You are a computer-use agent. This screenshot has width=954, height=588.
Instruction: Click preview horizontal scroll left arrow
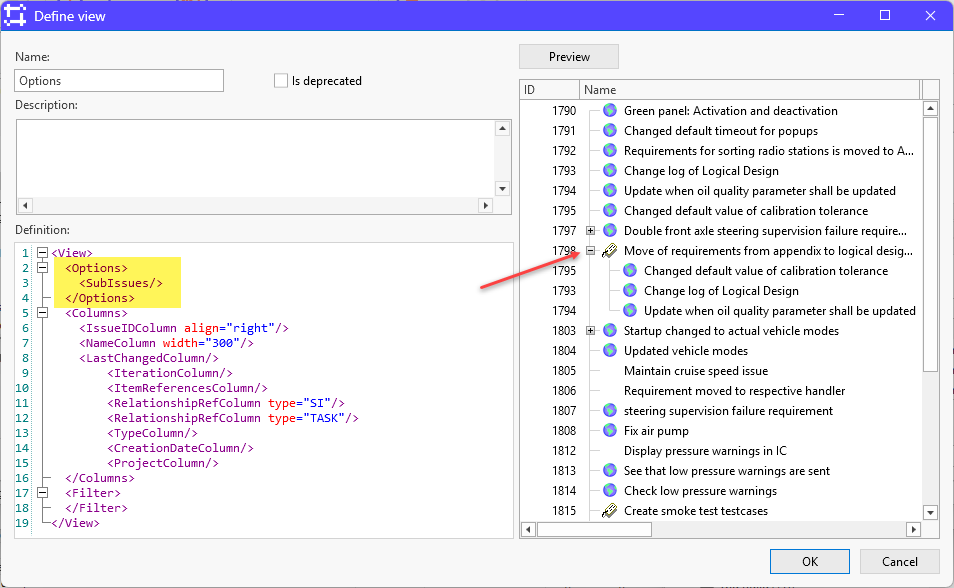(x=528, y=530)
